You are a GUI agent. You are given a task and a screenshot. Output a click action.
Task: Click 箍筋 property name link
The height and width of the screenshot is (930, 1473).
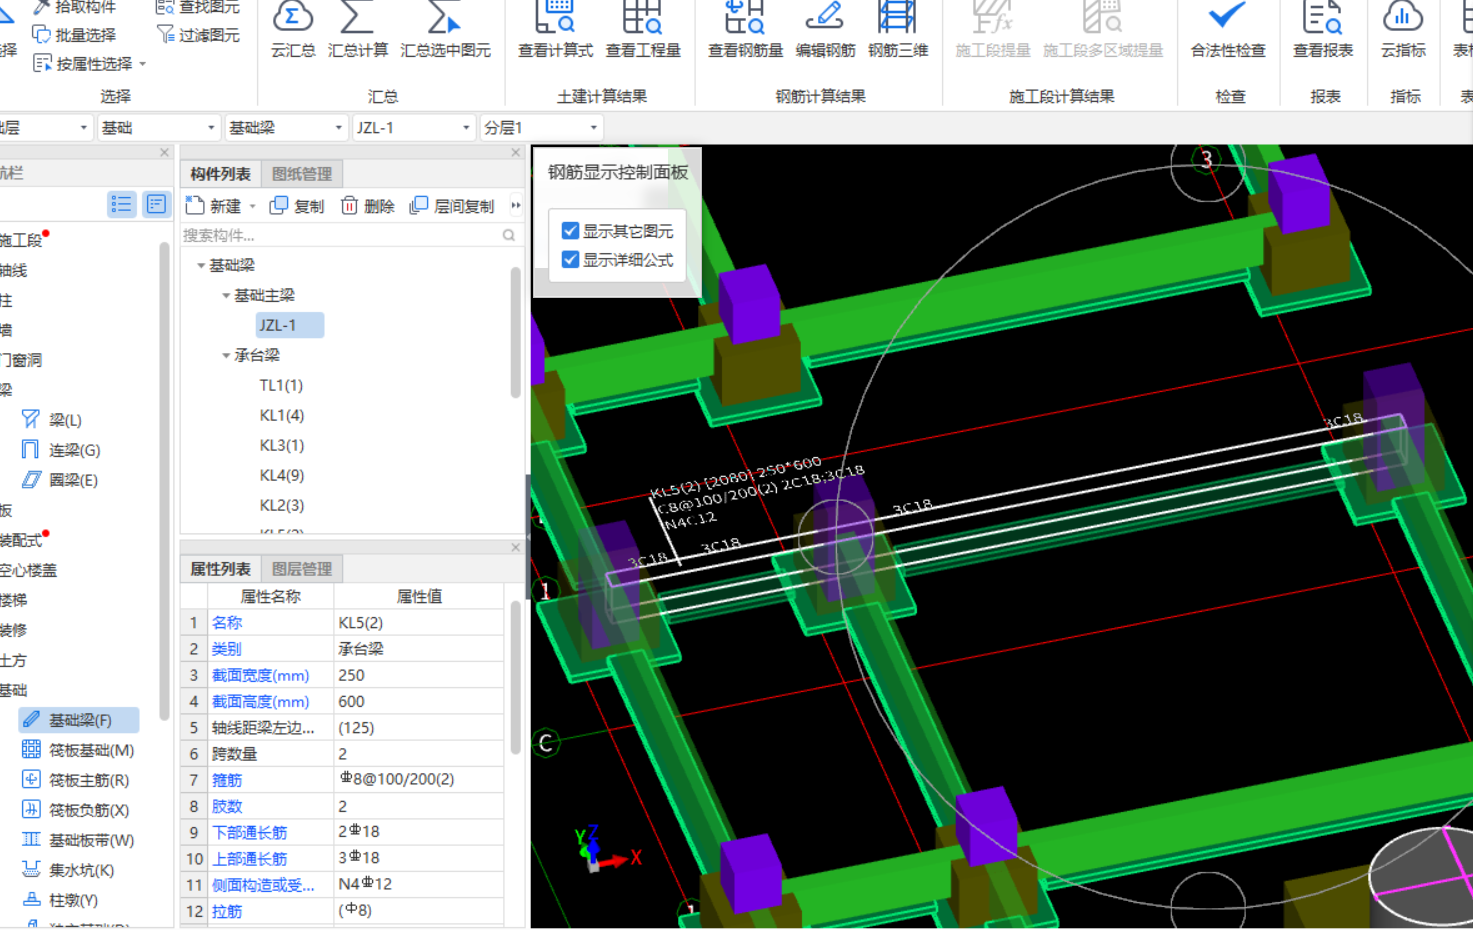(x=227, y=780)
